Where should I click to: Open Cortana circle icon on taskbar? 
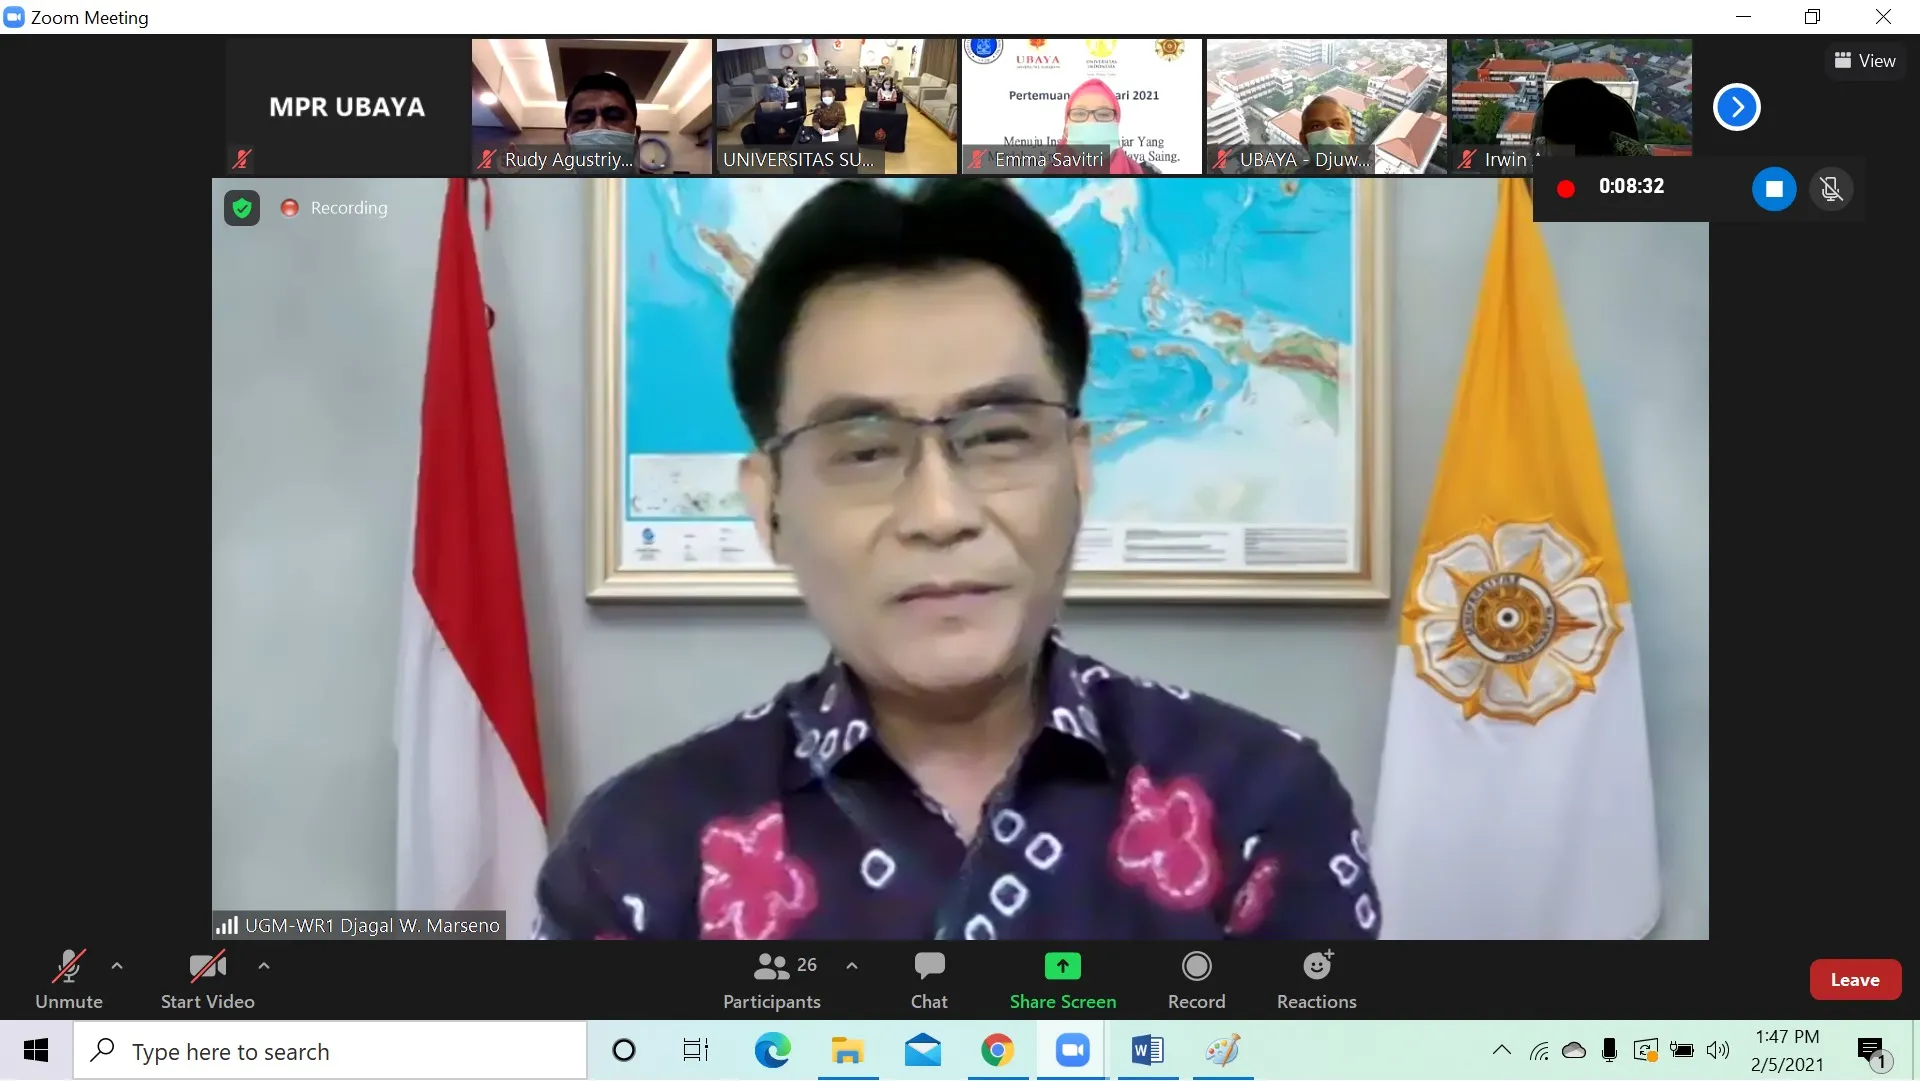tap(624, 1051)
